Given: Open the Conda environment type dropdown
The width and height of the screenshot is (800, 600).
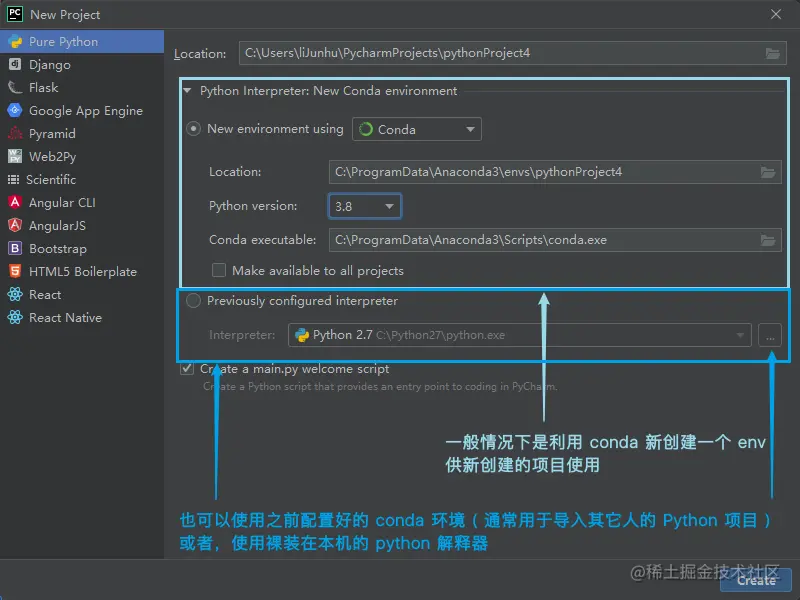Looking at the screenshot, I should (417, 130).
